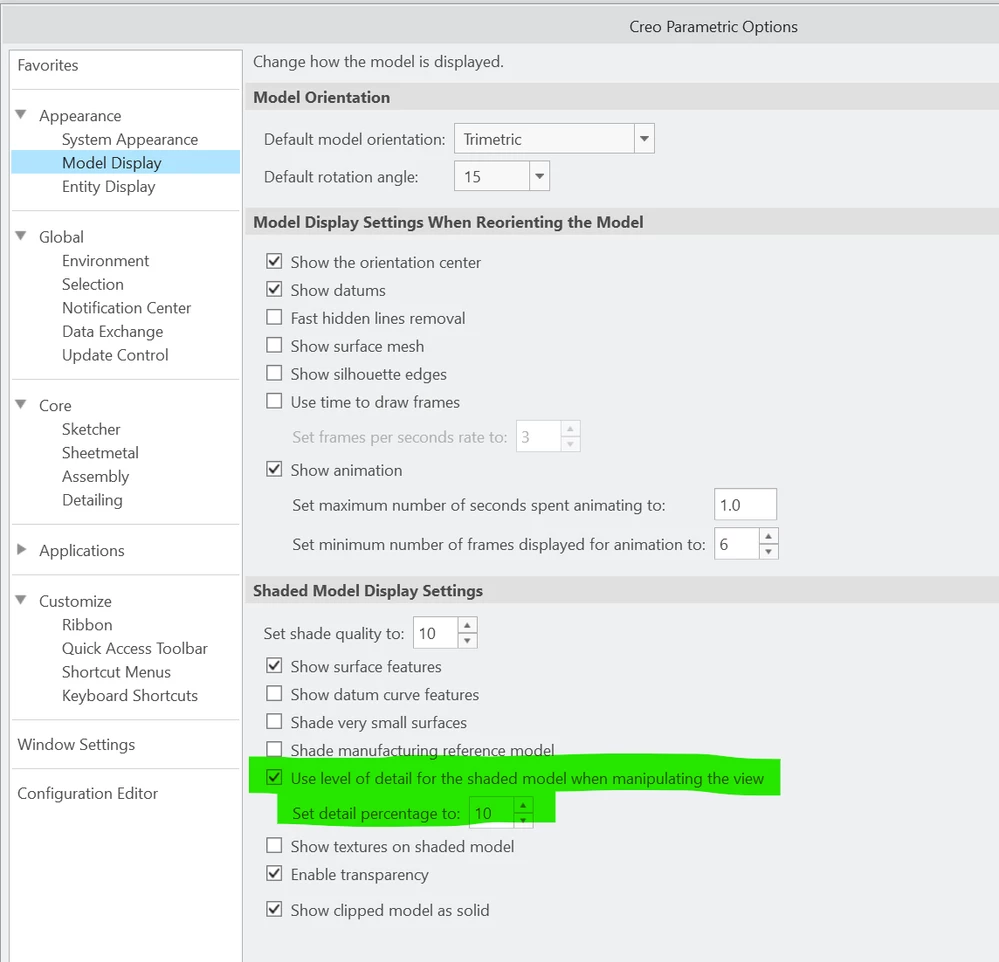Uncheck Show the orientation center
999x962 pixels.
[x=274, y=261]
